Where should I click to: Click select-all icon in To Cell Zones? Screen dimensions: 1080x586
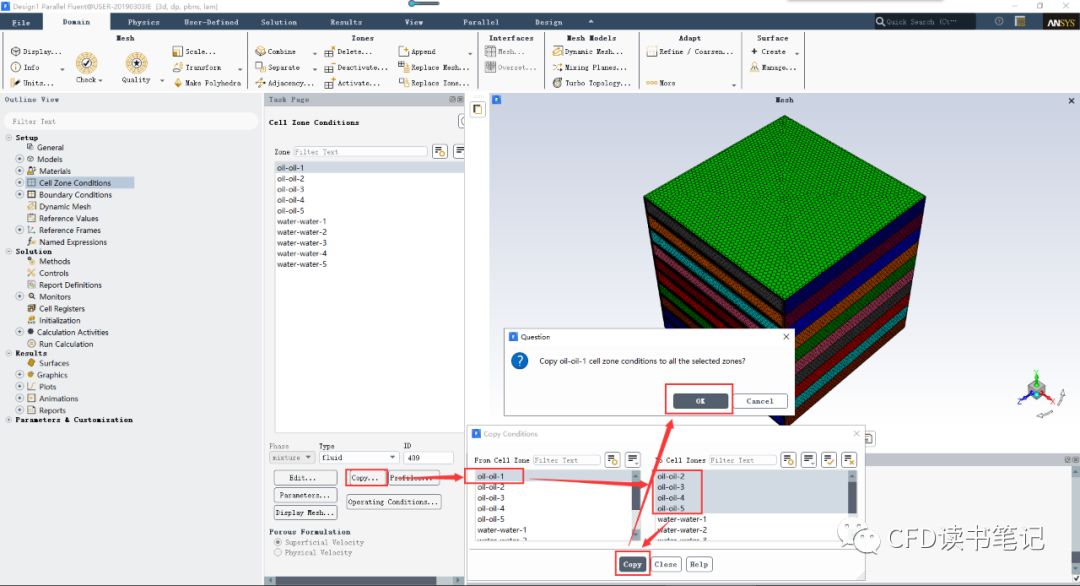point(829,460)
